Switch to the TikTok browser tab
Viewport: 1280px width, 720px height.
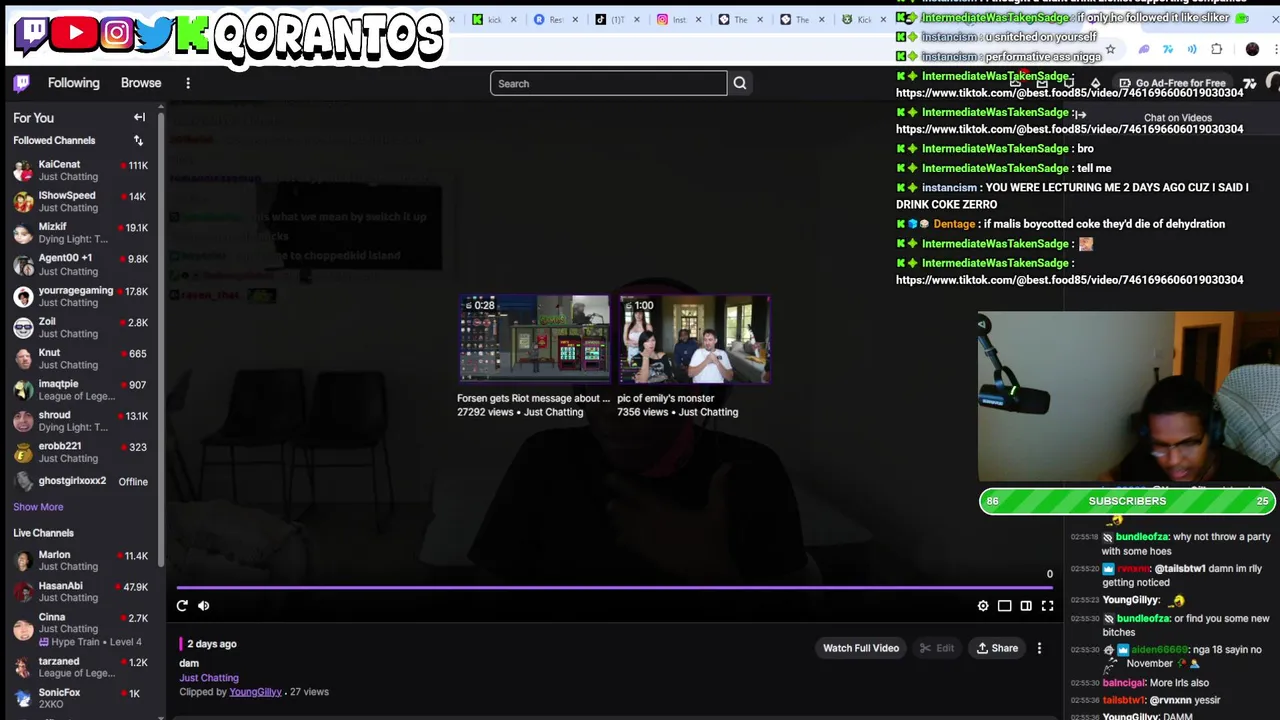[x=610, y=19]
